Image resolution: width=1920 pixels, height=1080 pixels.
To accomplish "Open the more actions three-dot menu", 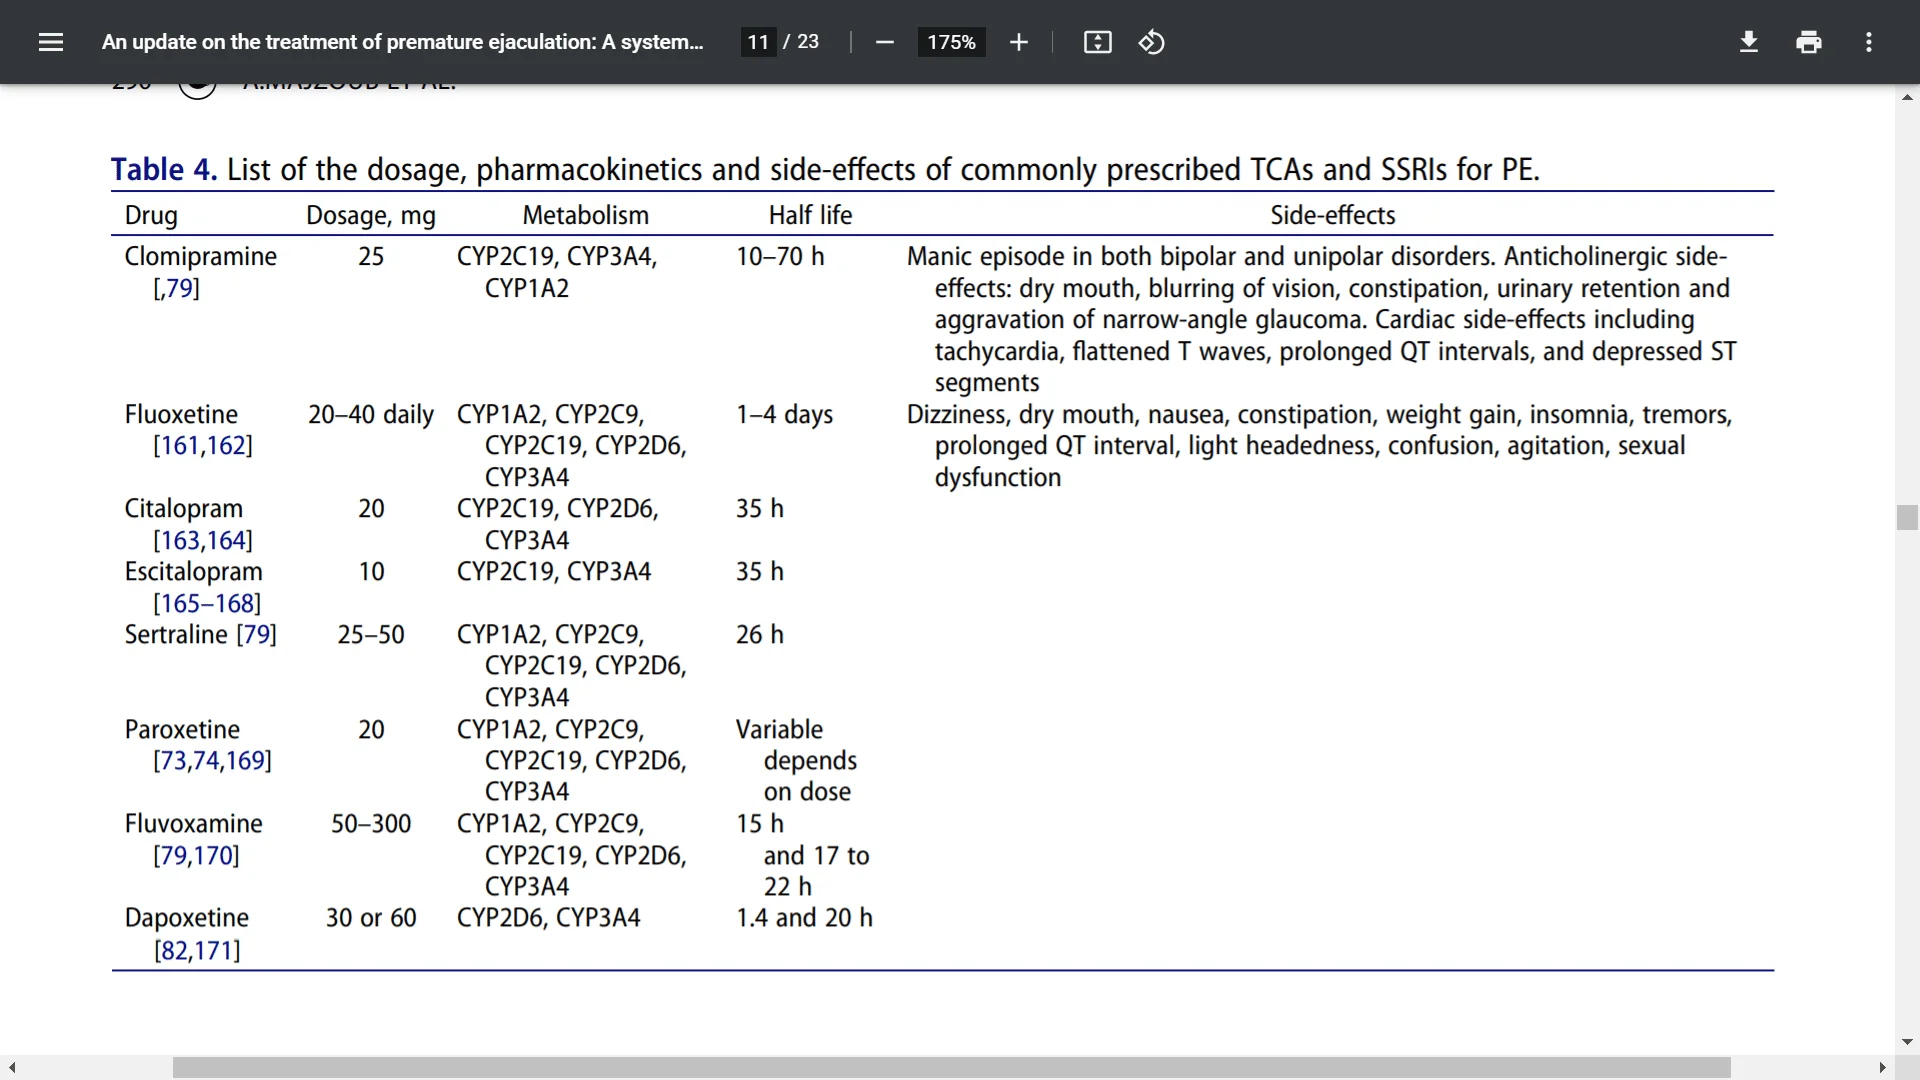I will click(1868, 42).
